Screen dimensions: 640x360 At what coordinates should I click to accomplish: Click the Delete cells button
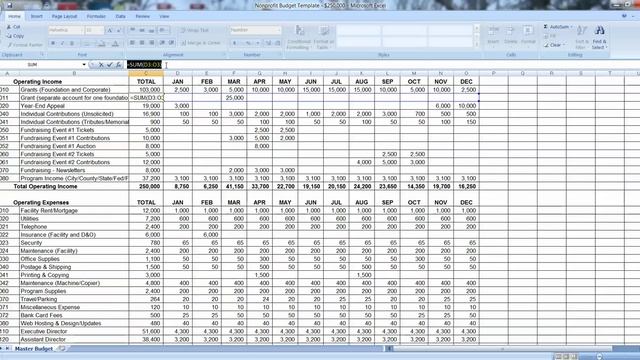click(510, 36)
